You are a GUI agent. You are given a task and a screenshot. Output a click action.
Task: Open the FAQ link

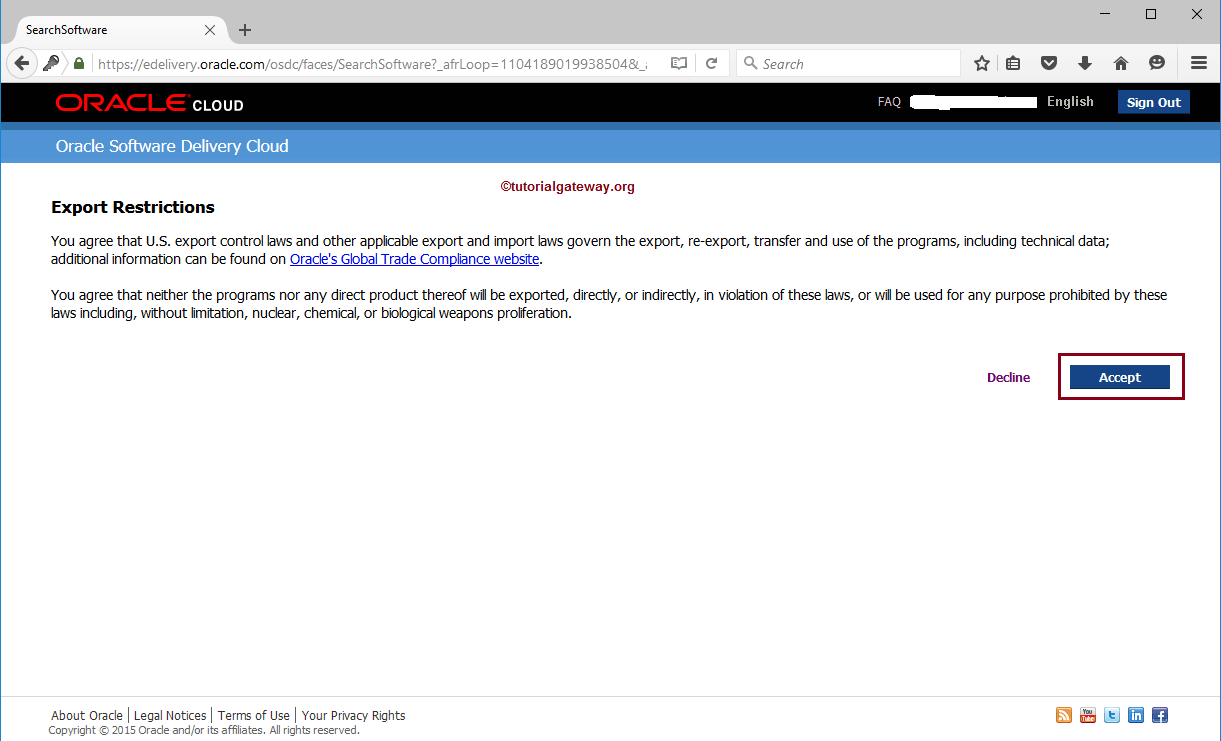pyautogui.click(x=889, y=102)
